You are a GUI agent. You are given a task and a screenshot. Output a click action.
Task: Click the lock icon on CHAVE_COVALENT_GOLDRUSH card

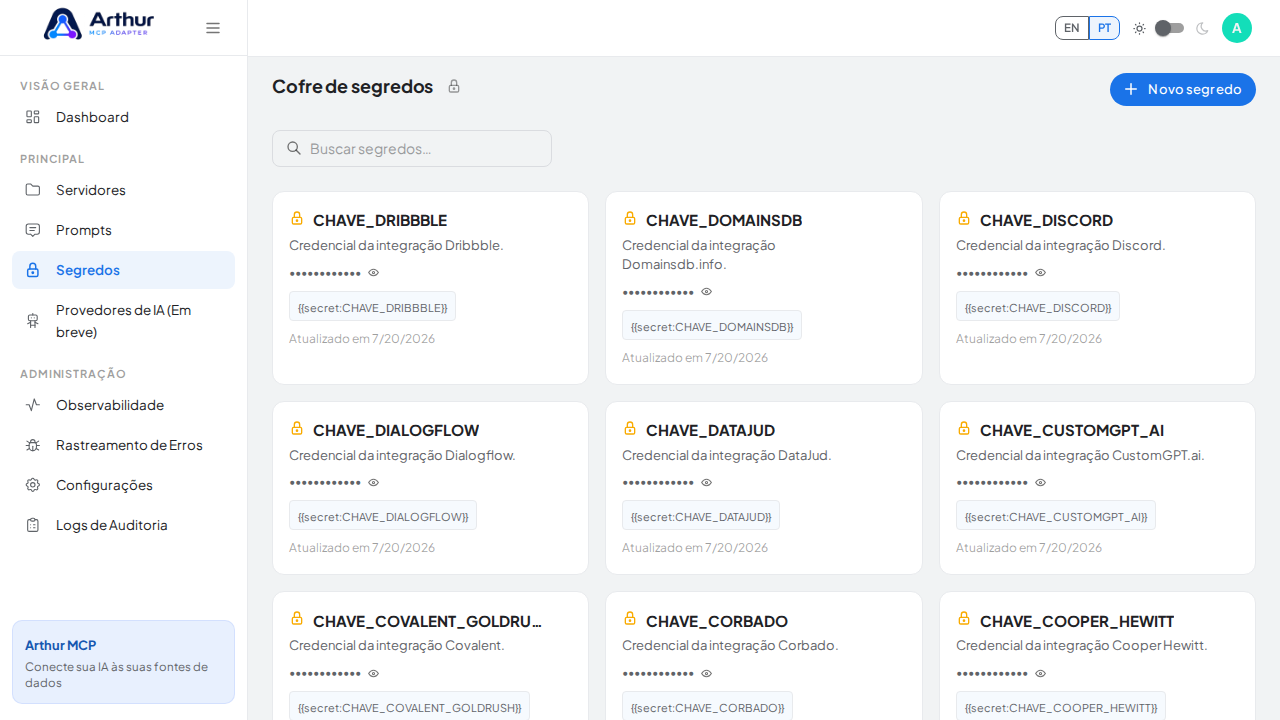297,619
